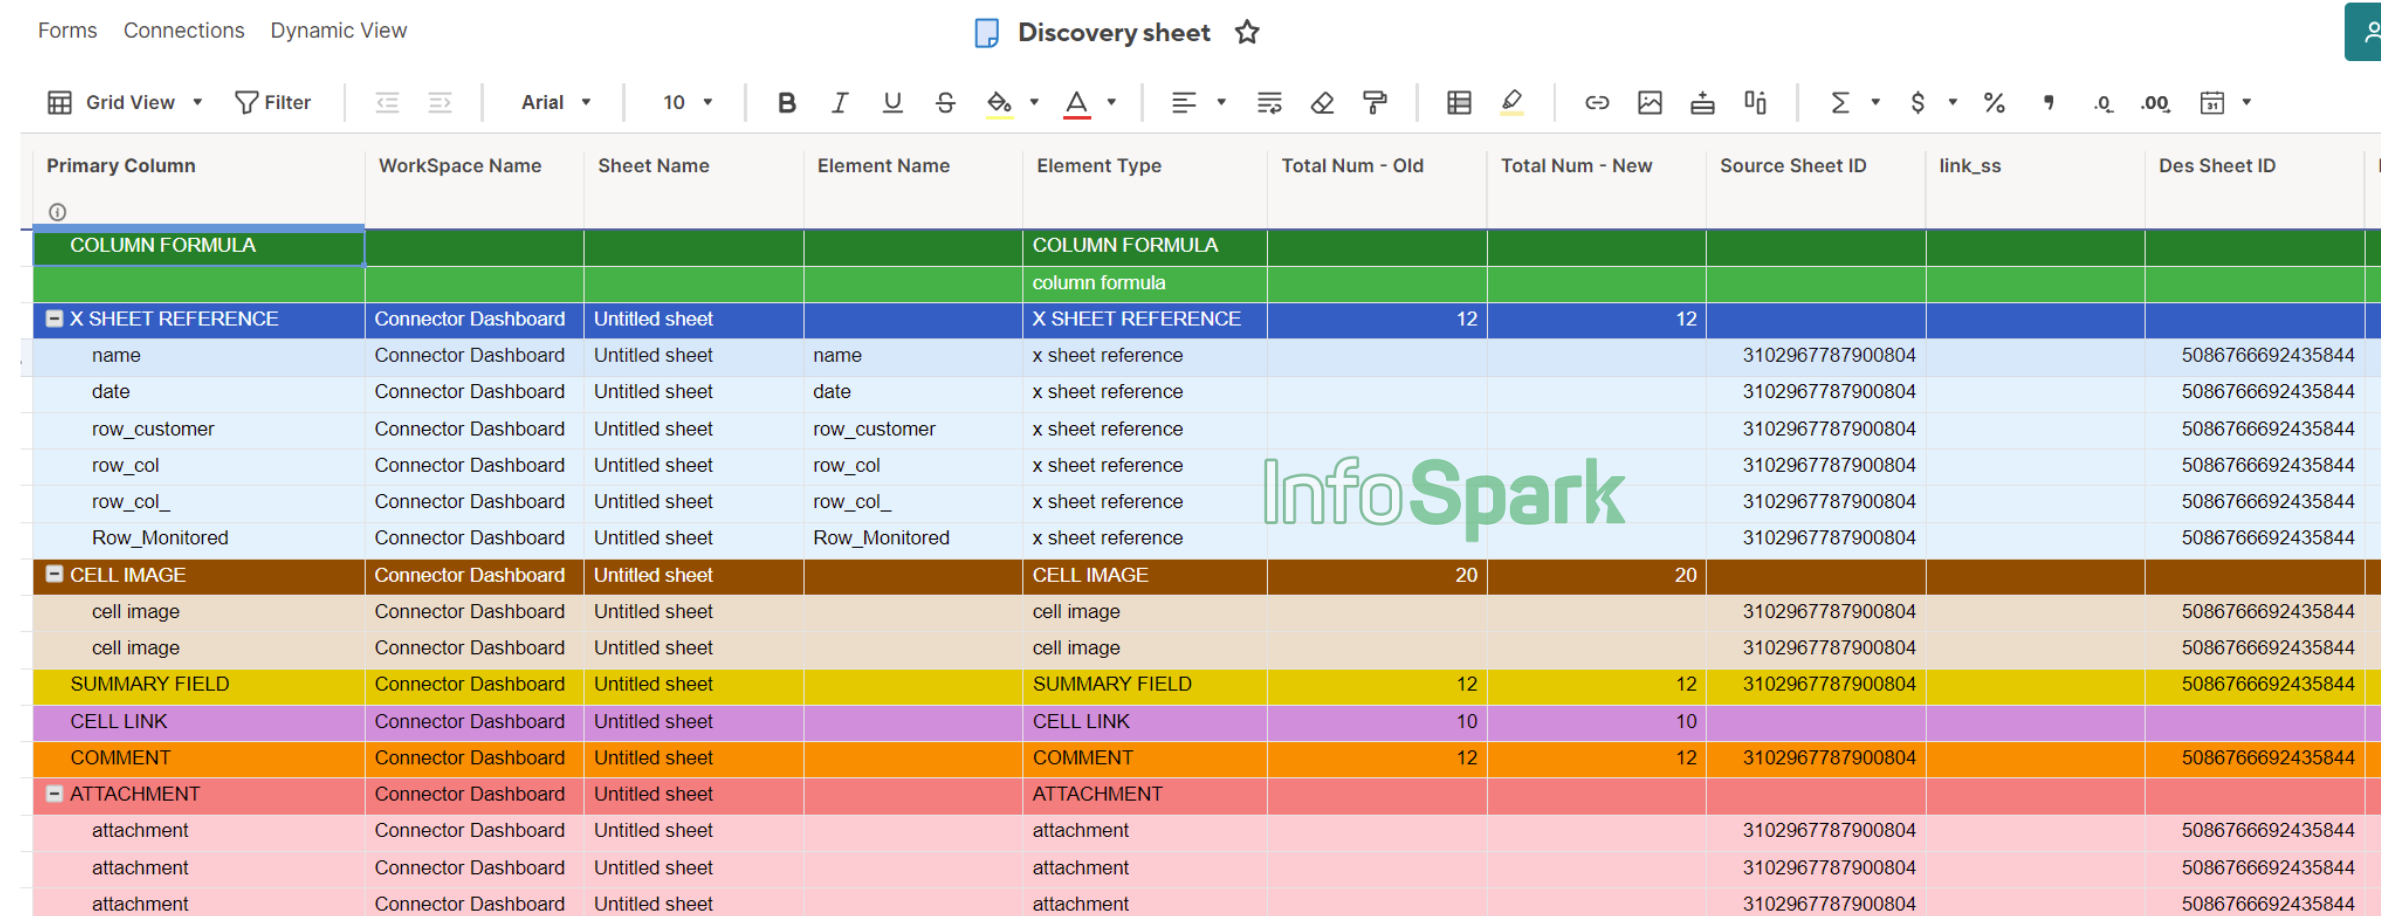Viewport: 2381px width, 916px height.
Task: Open conditional formatting rules
Action: click(1459, 103)
